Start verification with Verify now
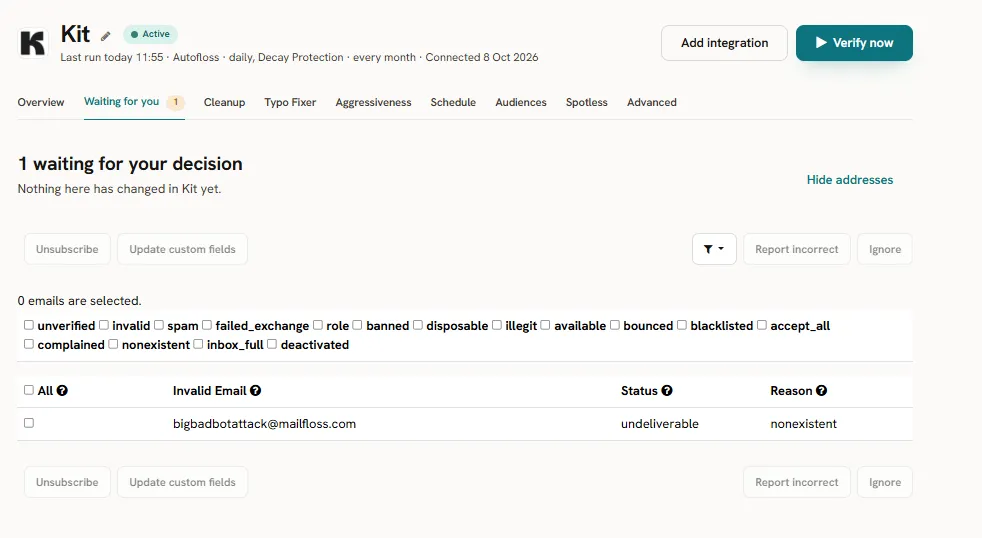Screen dimensions: 982x538 pos(854,43)
